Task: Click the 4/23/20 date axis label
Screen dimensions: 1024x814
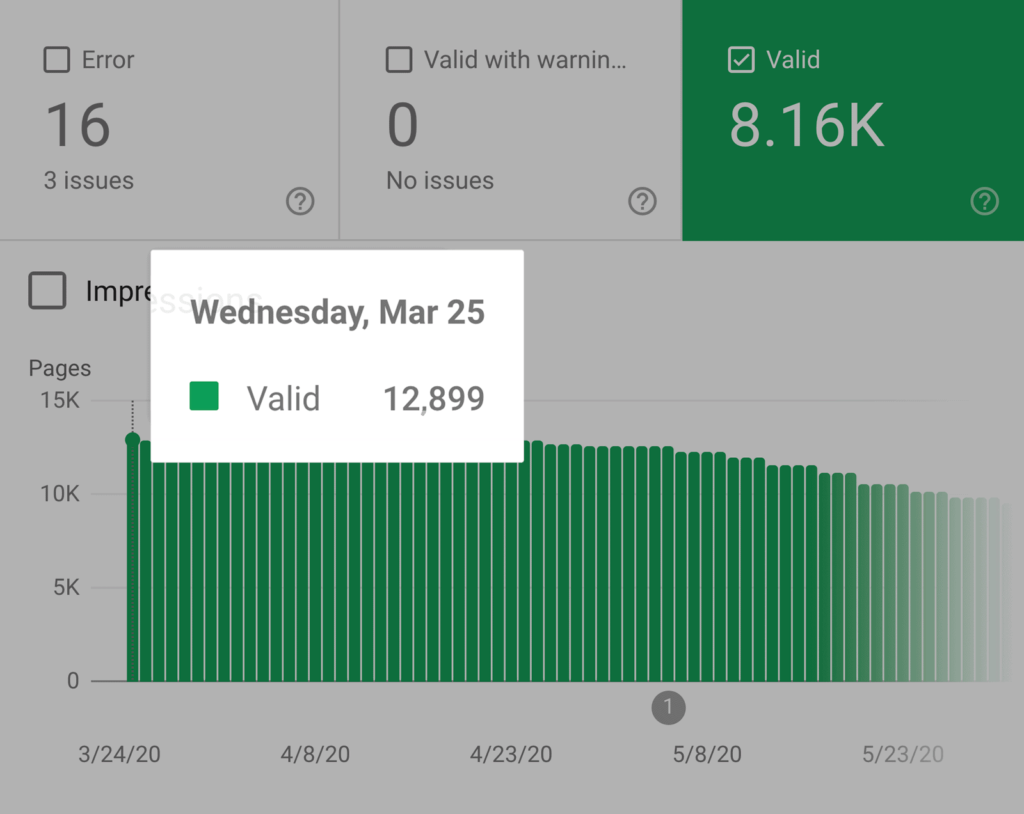Action: coord(511,754)
